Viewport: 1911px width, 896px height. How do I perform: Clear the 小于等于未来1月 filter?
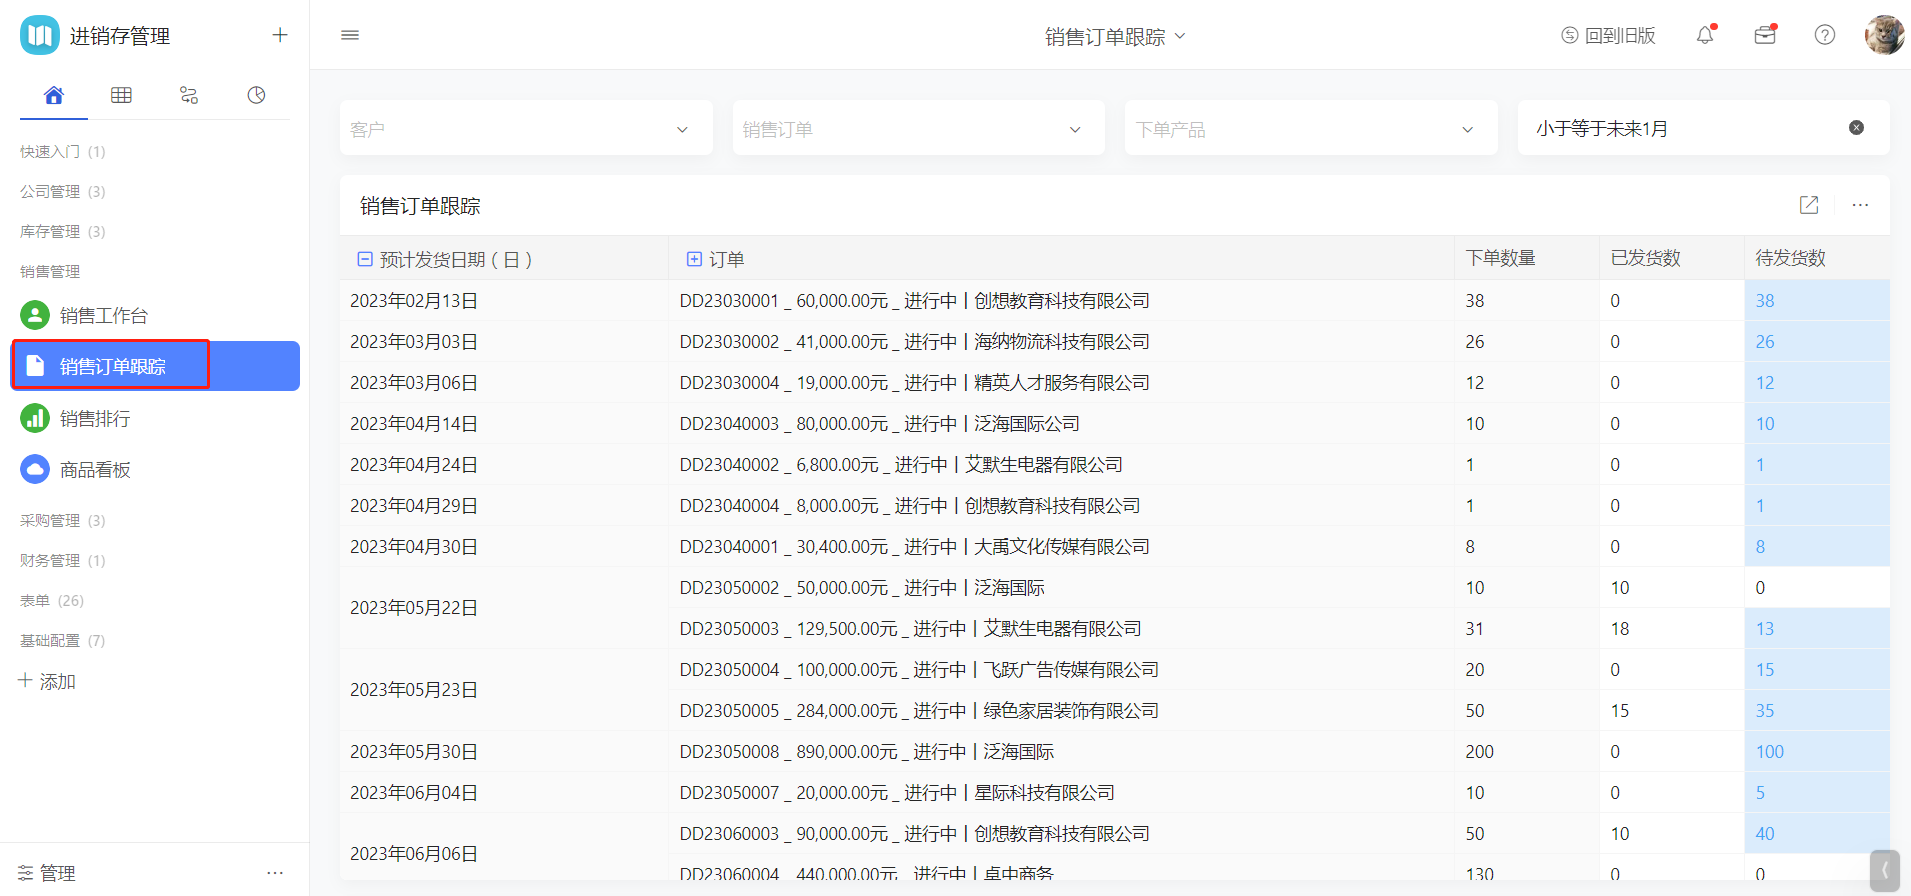click(x=1856, y=128)
